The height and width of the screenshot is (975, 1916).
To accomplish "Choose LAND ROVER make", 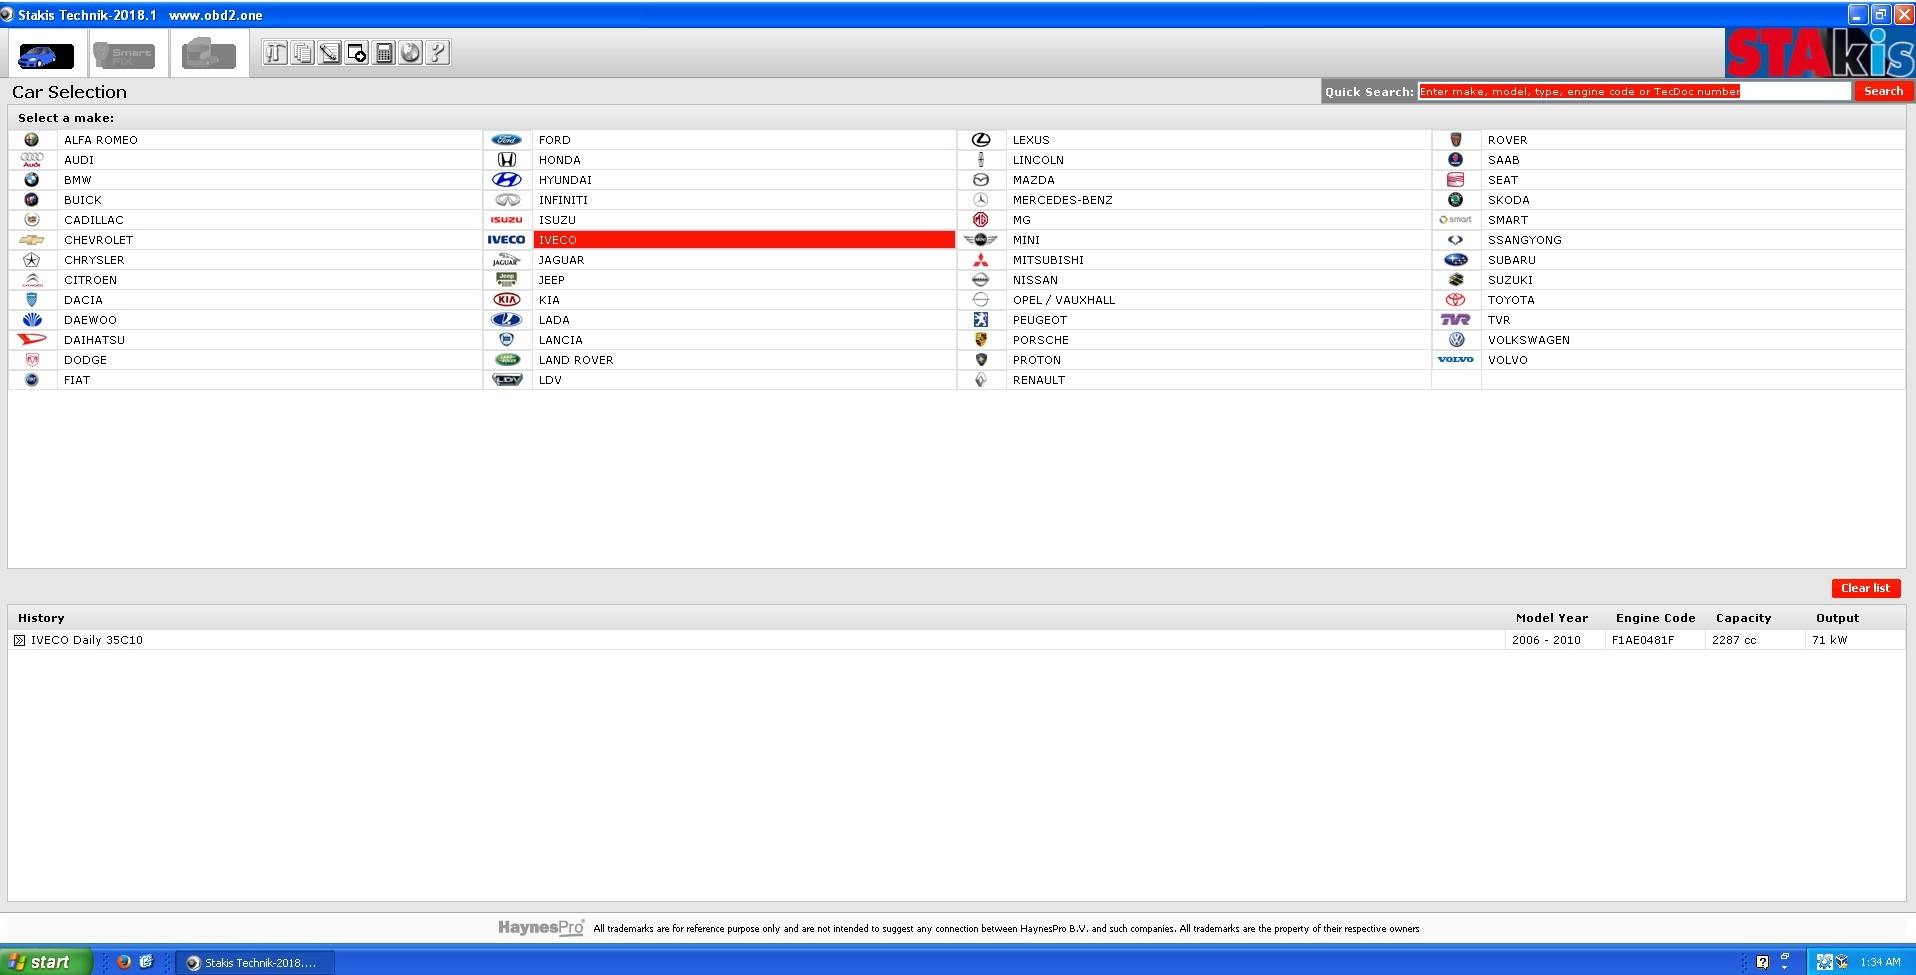I will point(576,360).
